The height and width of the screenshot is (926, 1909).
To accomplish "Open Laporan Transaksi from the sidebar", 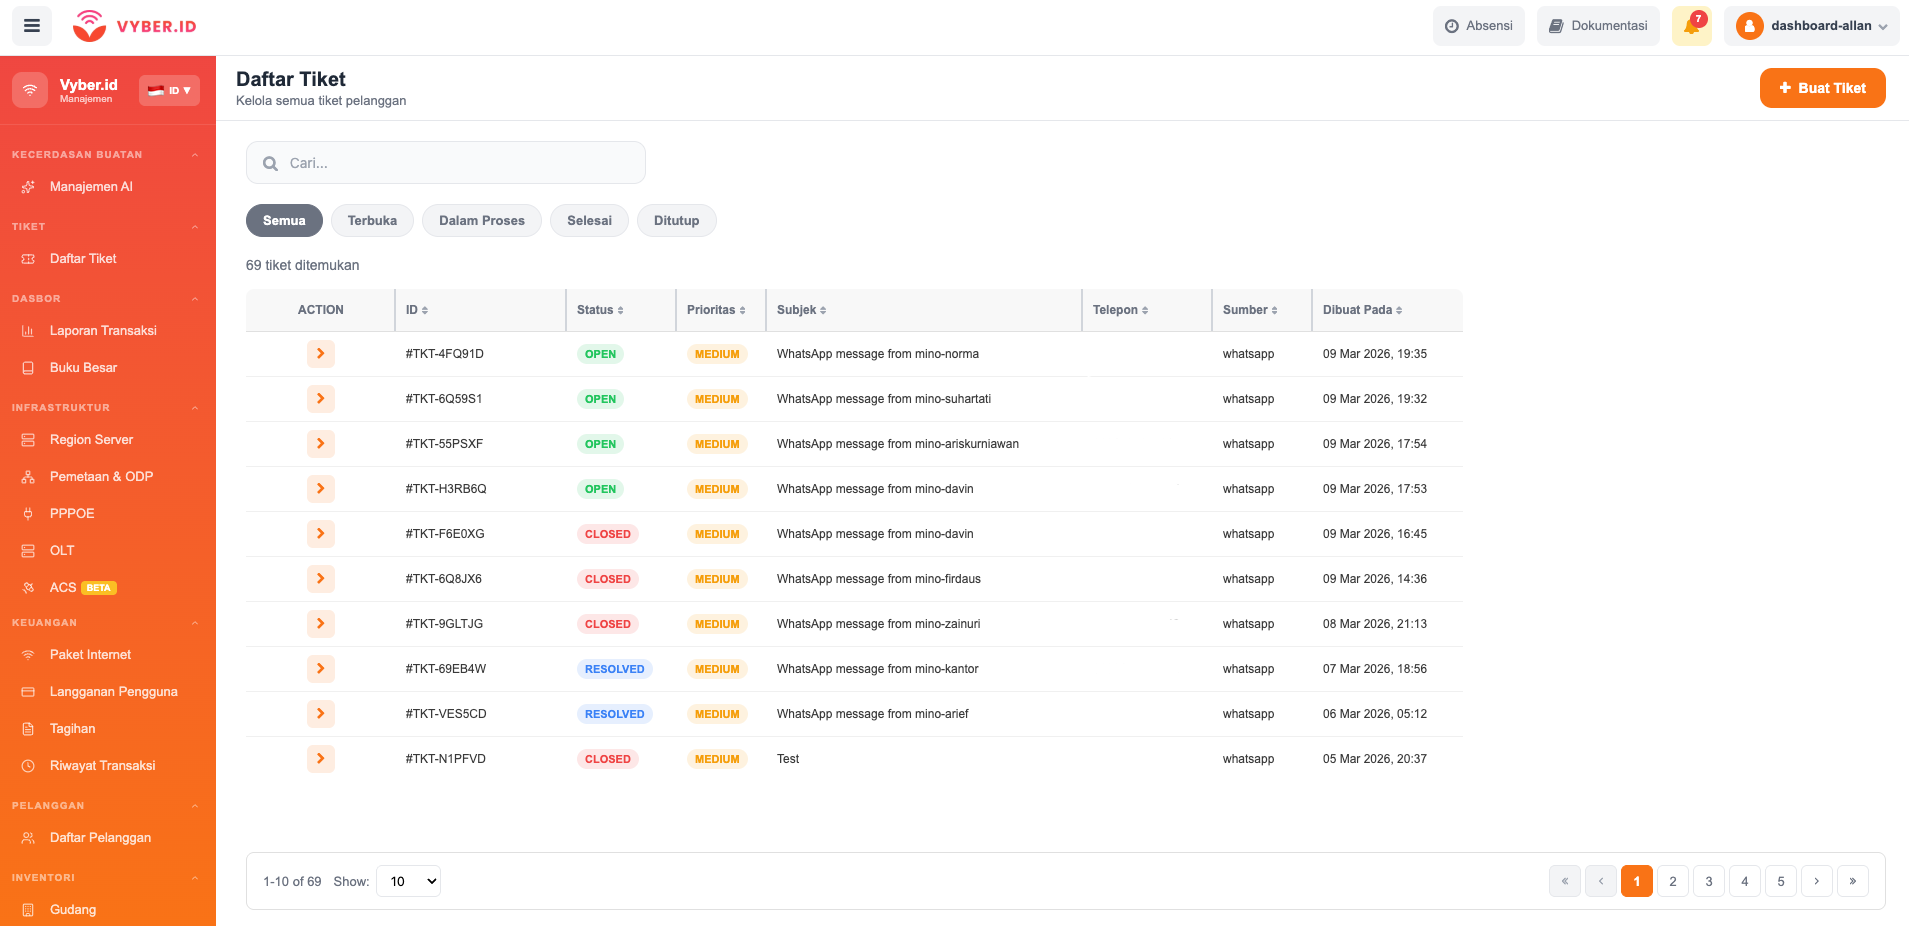I will coord(103,330).
